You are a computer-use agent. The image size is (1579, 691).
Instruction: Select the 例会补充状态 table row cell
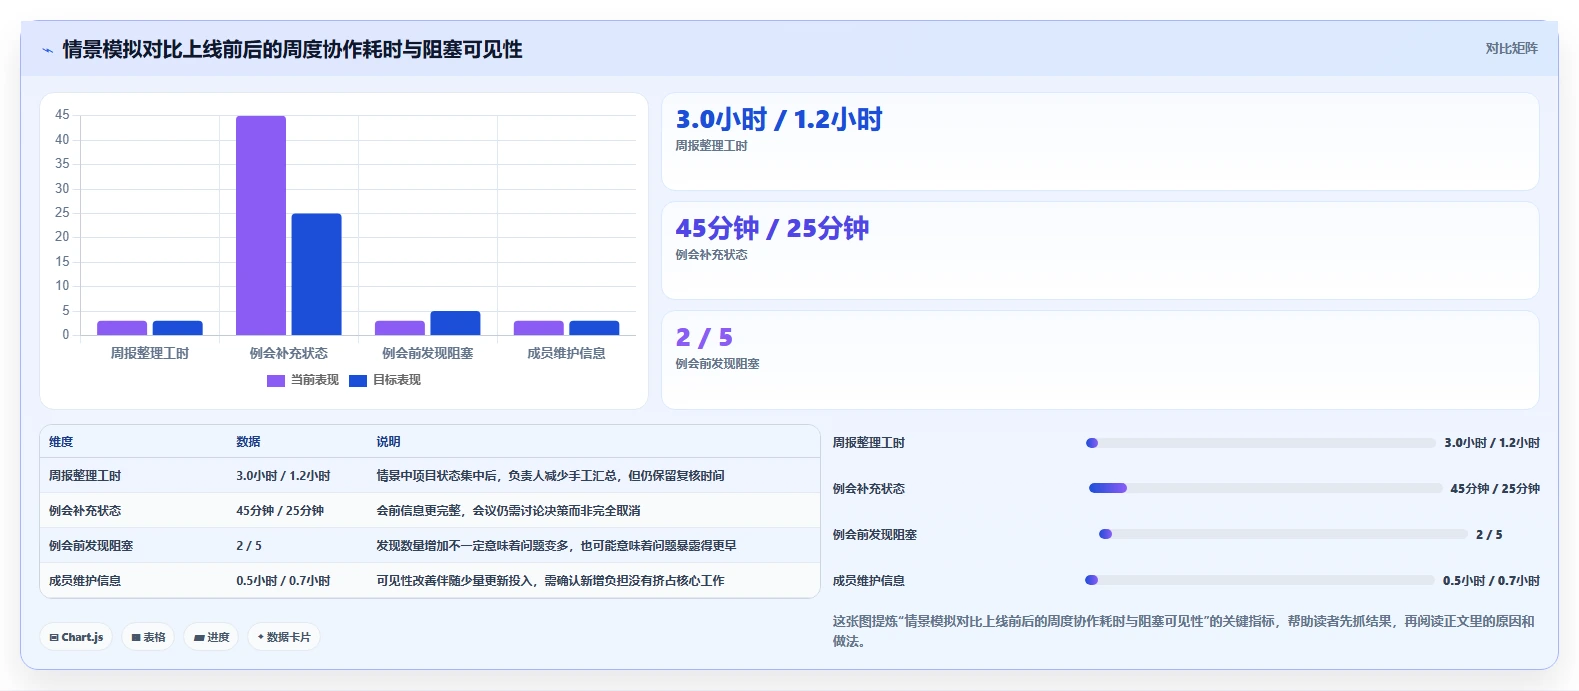[85, 511]
